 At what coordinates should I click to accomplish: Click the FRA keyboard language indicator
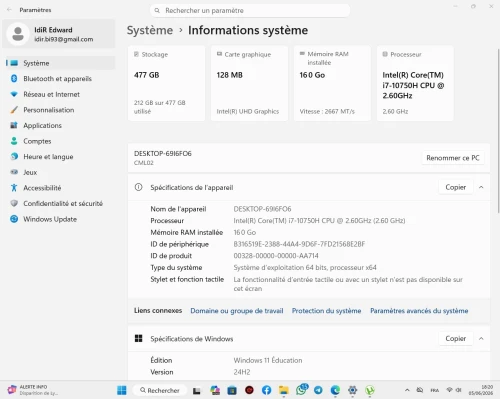coord(435,390)
